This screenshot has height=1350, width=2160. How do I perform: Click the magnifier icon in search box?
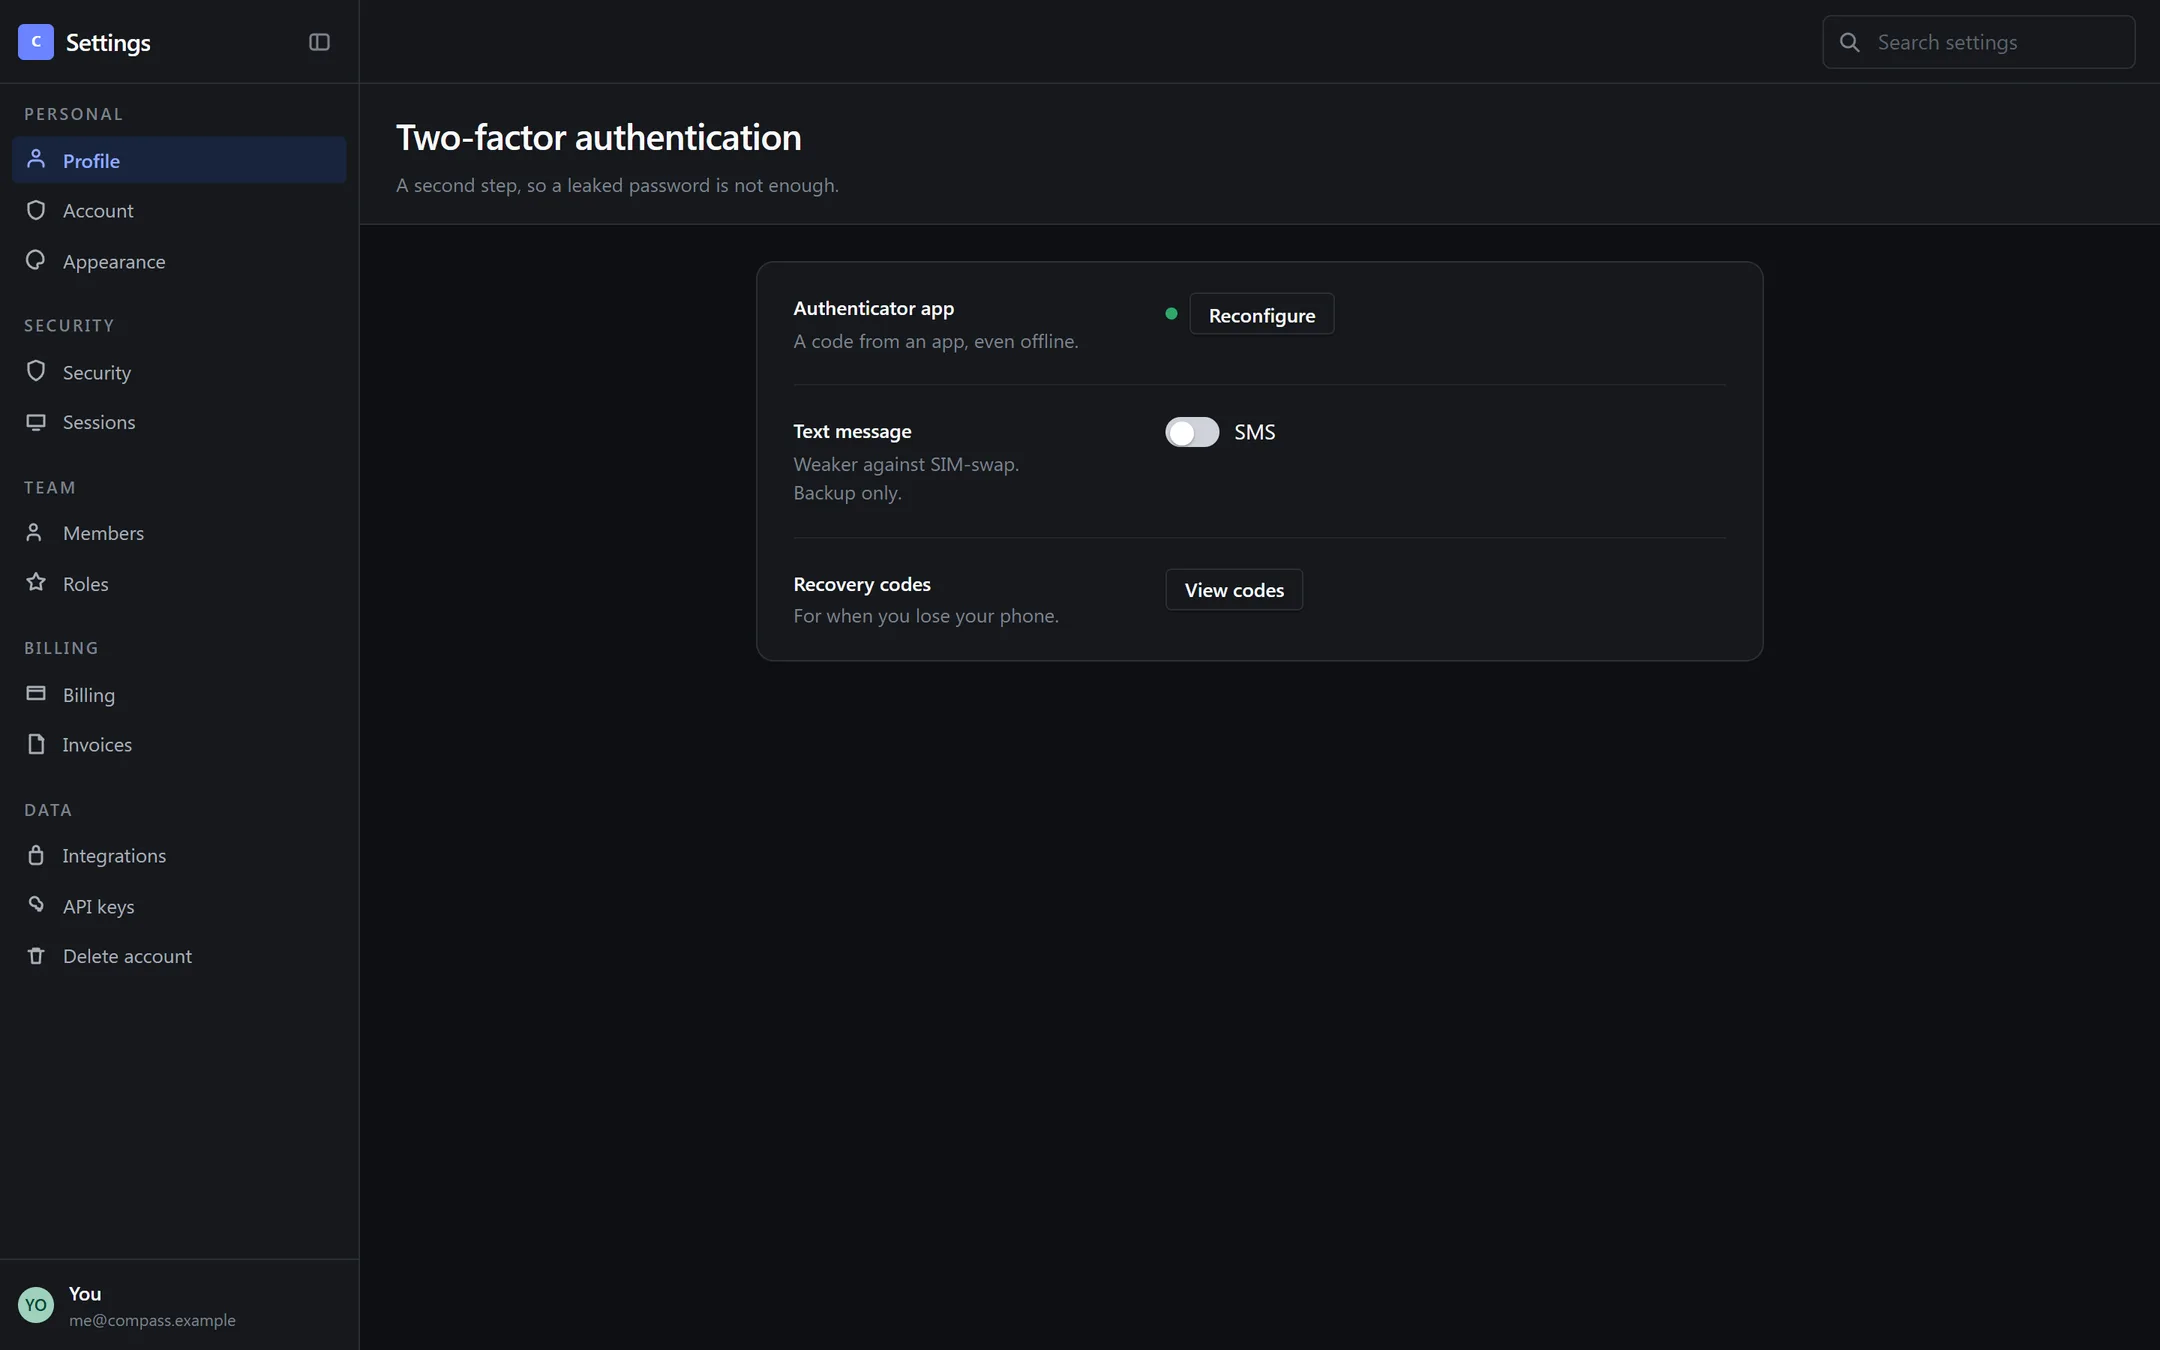(1850, 42)
